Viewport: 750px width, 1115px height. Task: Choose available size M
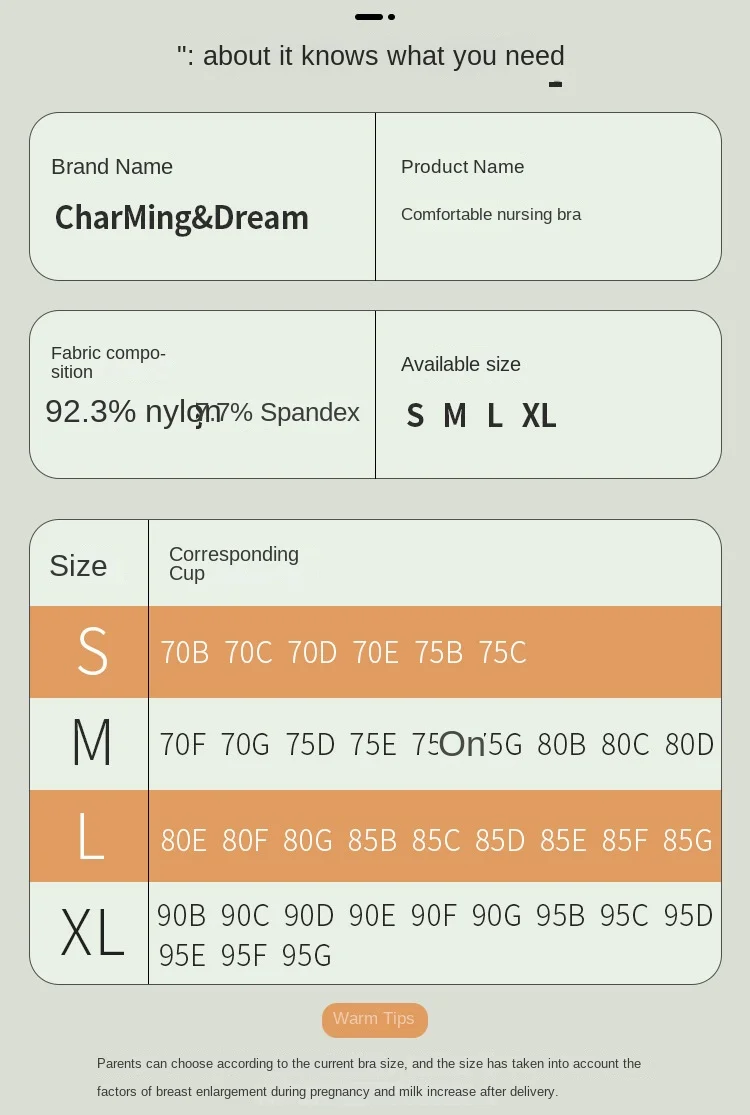(455, 415)
